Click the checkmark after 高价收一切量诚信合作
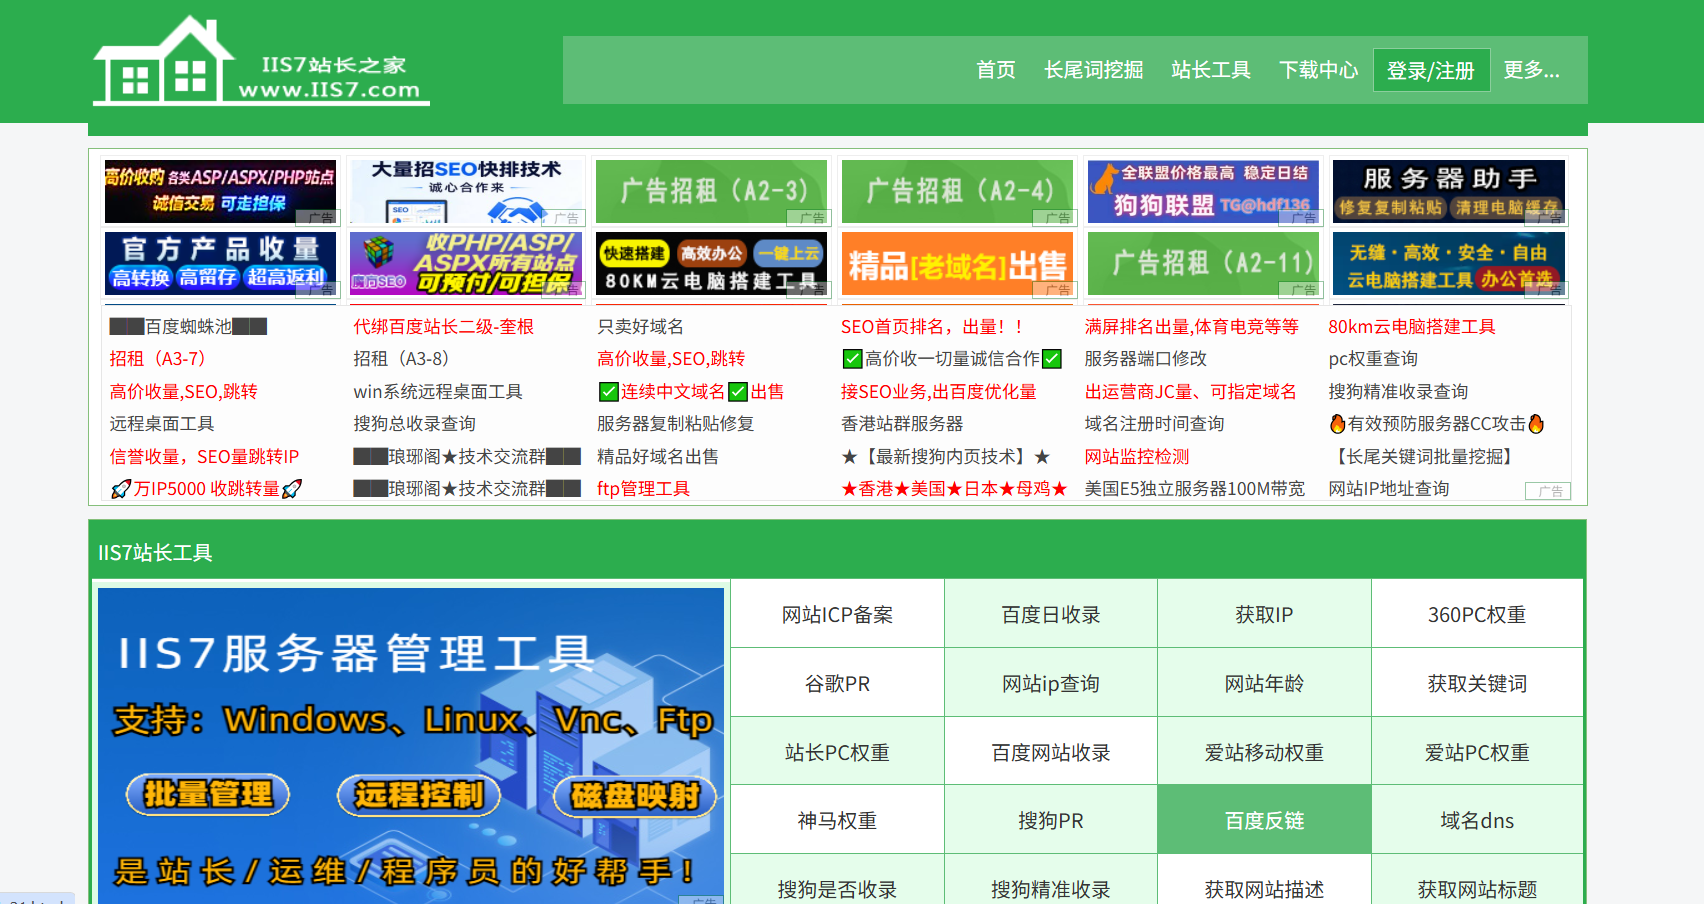 tap(1052, 358)
